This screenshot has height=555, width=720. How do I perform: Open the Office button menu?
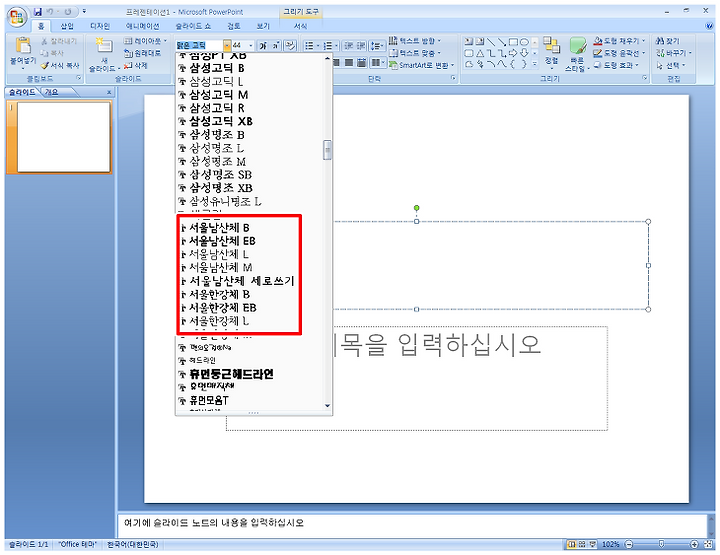point(17,17)
